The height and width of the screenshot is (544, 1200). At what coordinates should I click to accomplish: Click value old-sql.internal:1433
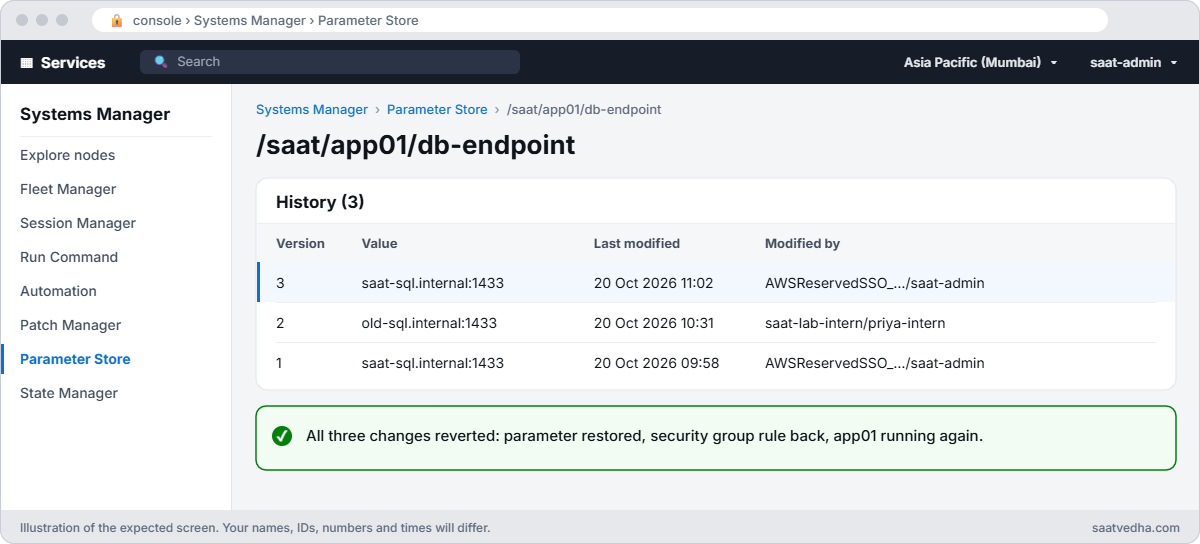click(429, 323)
